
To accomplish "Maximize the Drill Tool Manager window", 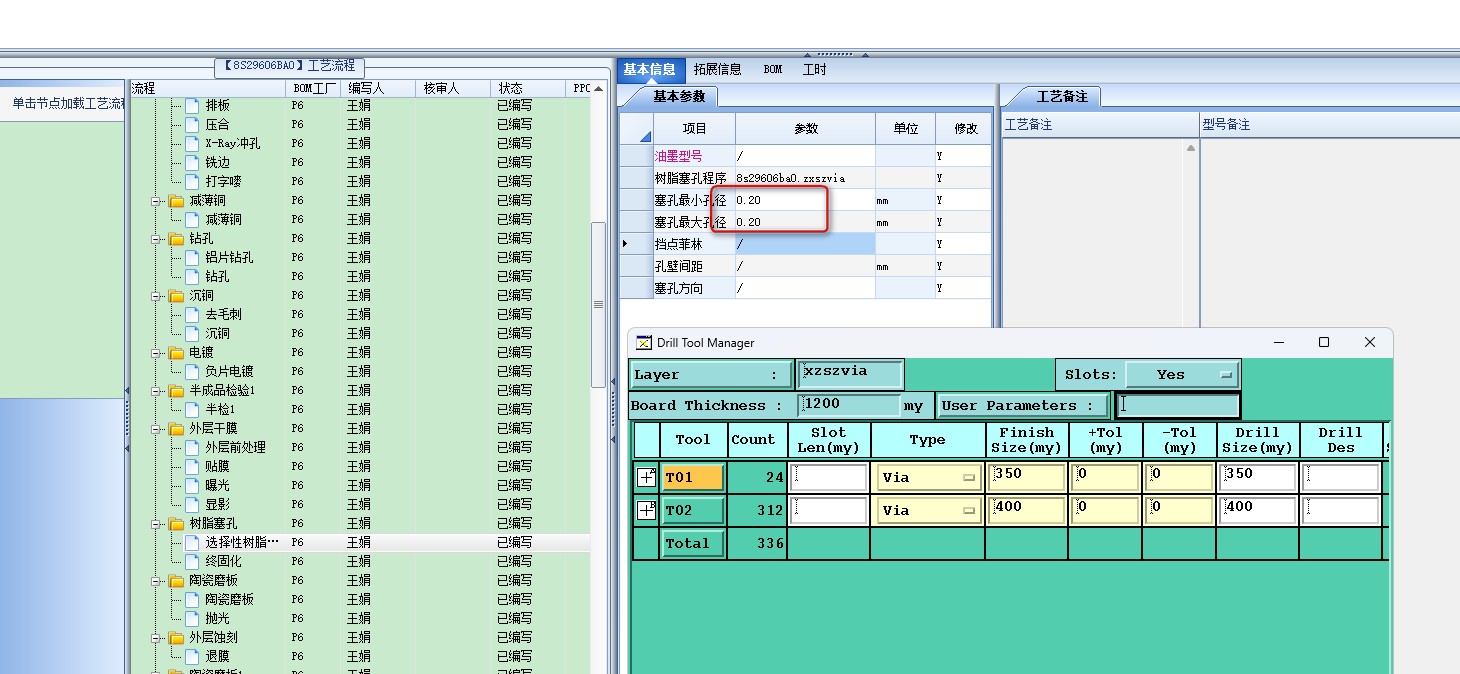I will click(x=1324, y=342).
